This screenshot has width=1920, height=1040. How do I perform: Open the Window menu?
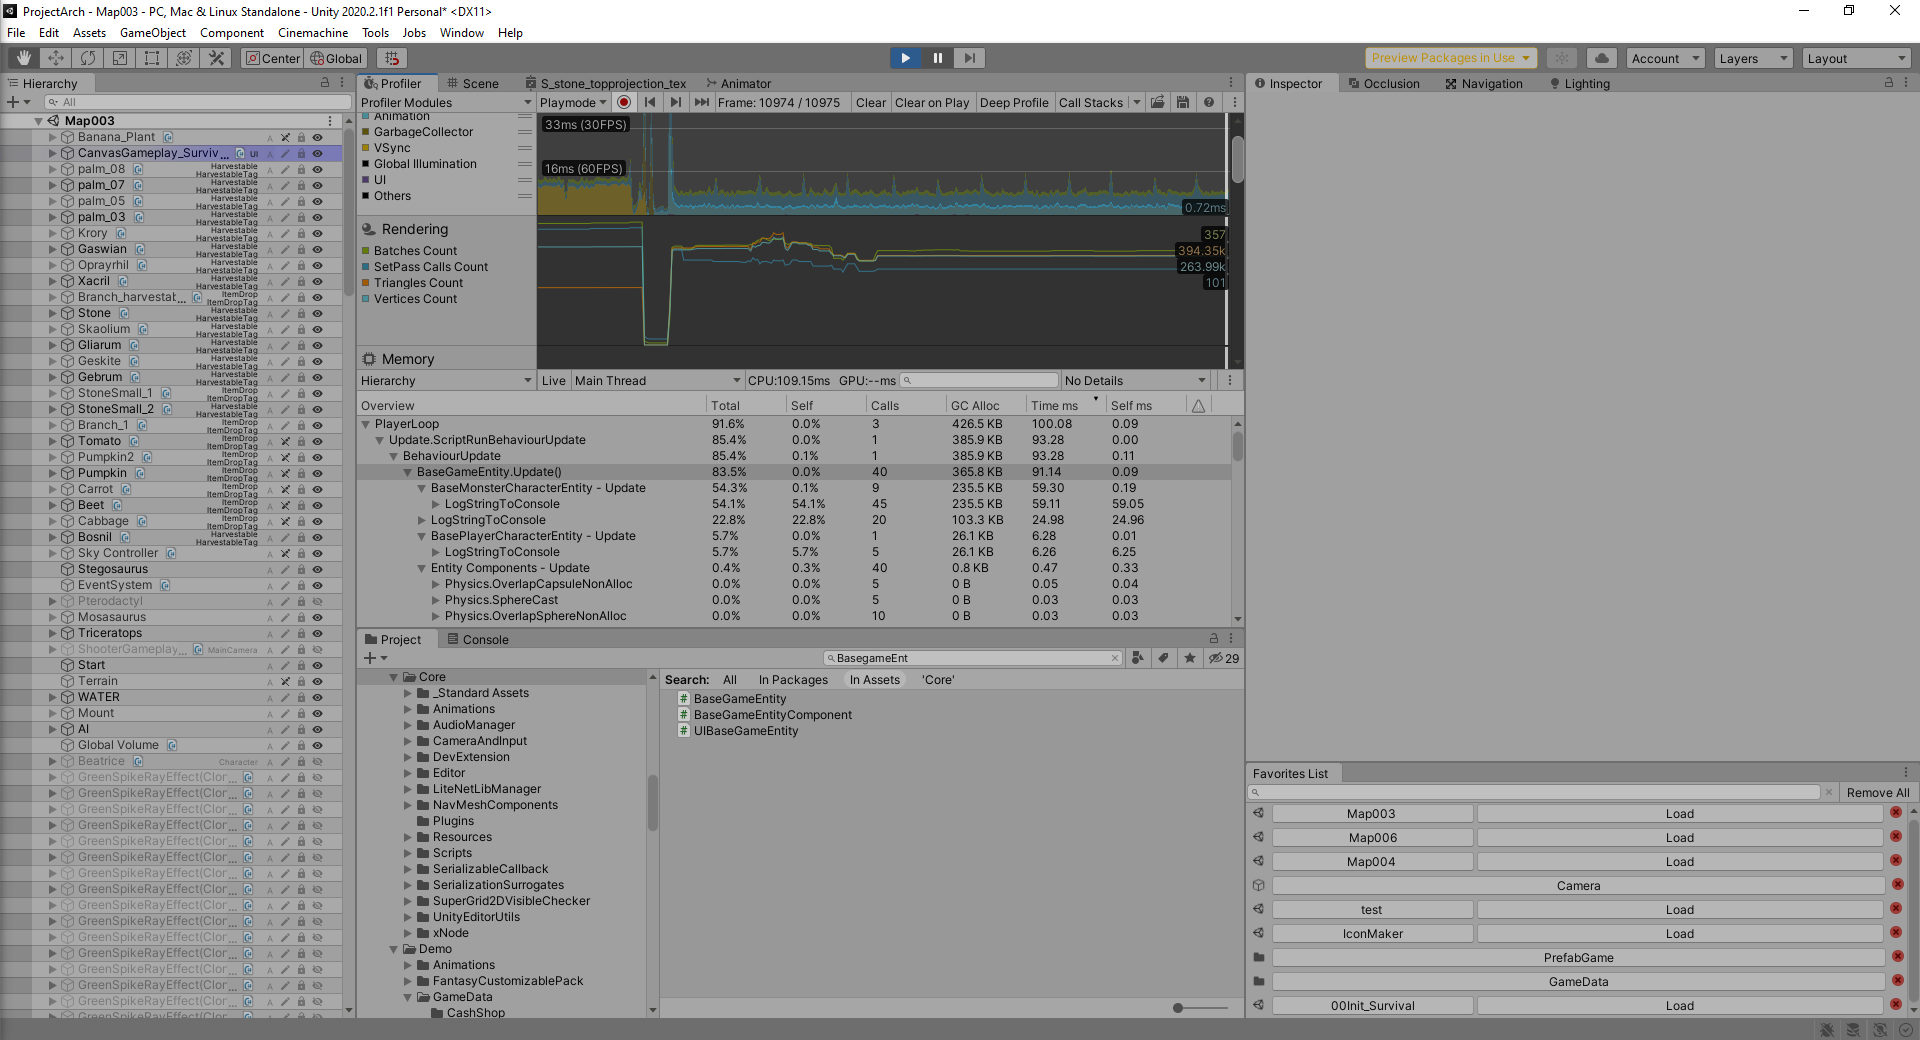[461, 32]
